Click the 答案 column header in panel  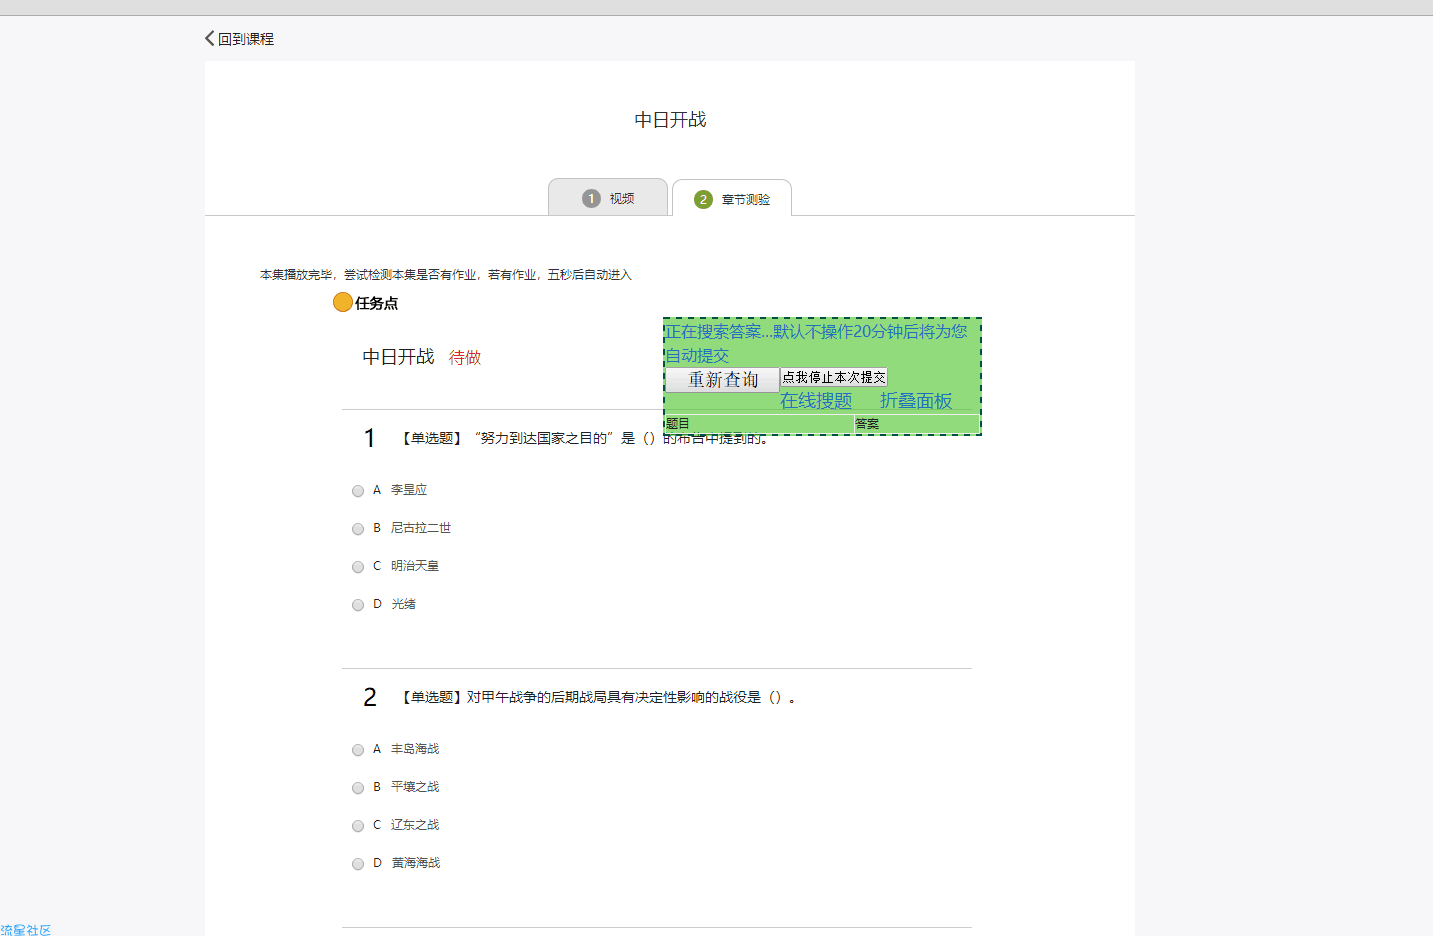tap(916, 424)
